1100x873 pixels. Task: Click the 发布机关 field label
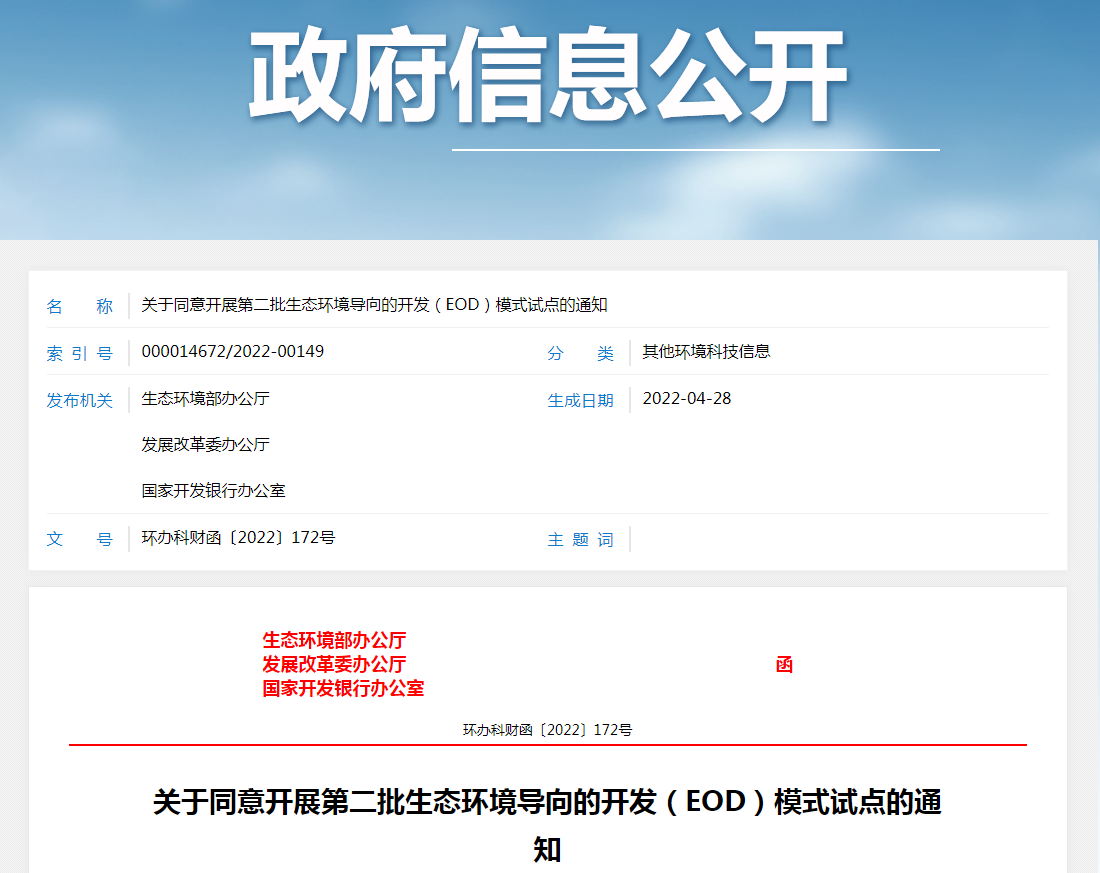pyautogui.click(x=80, y=400)
